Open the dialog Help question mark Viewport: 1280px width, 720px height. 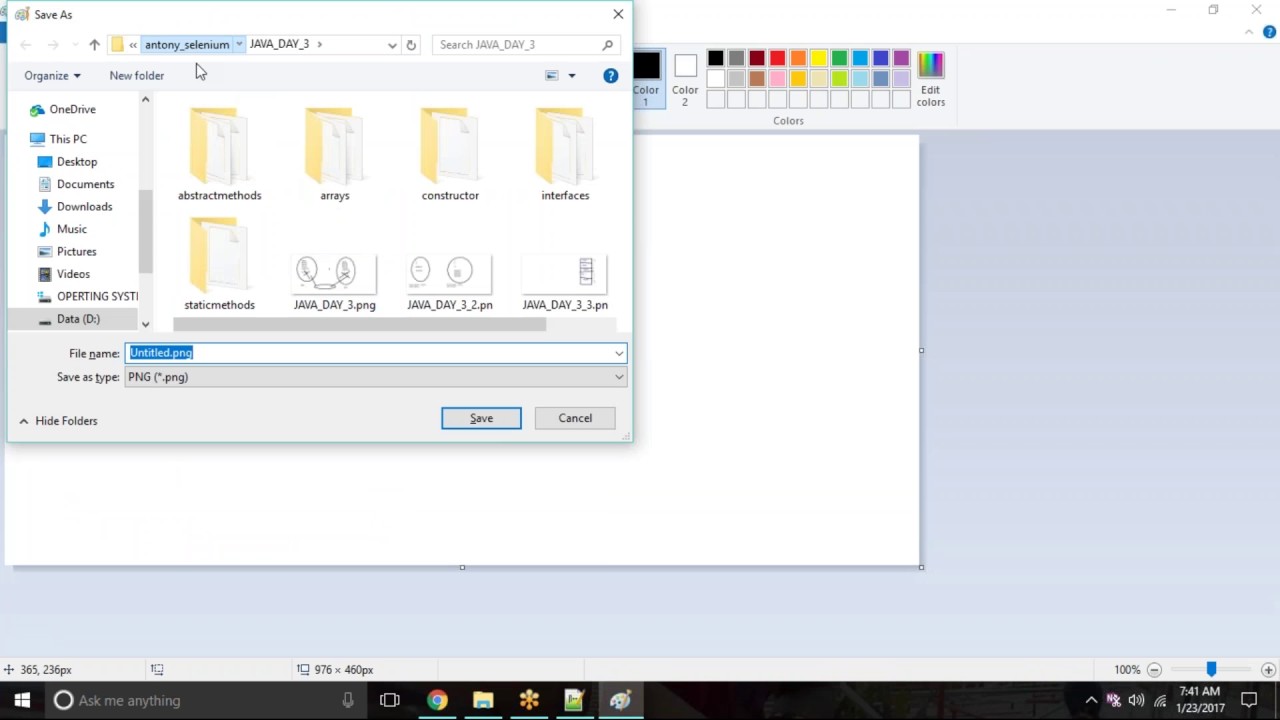click(611, 76)
